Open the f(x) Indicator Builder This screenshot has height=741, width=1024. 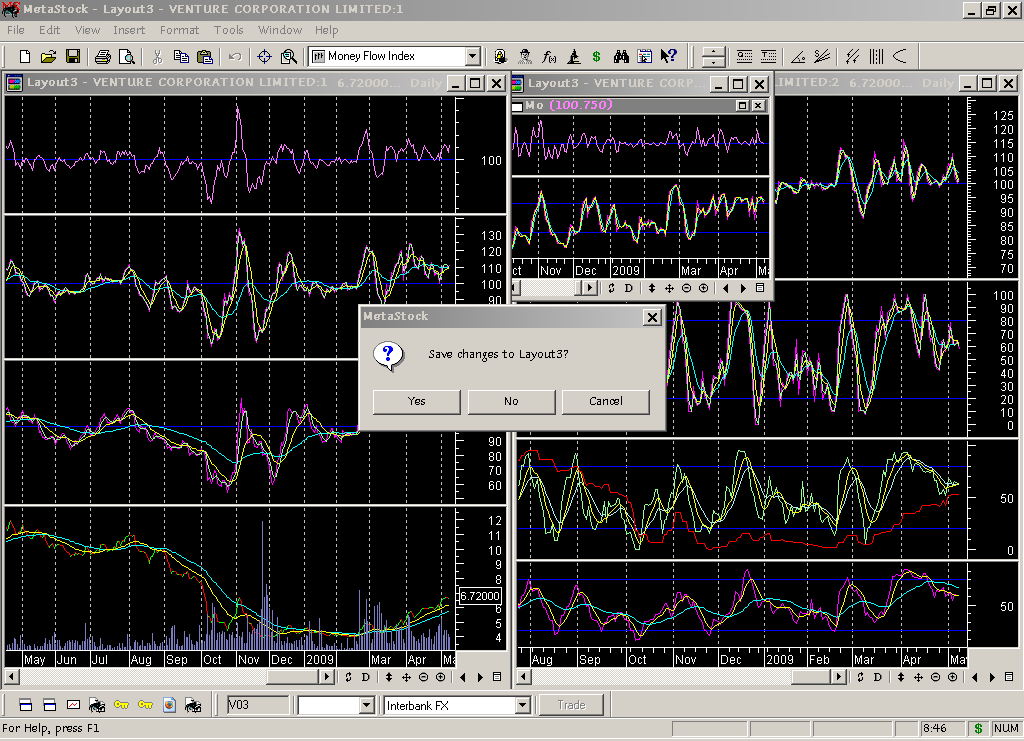[549, 57]
